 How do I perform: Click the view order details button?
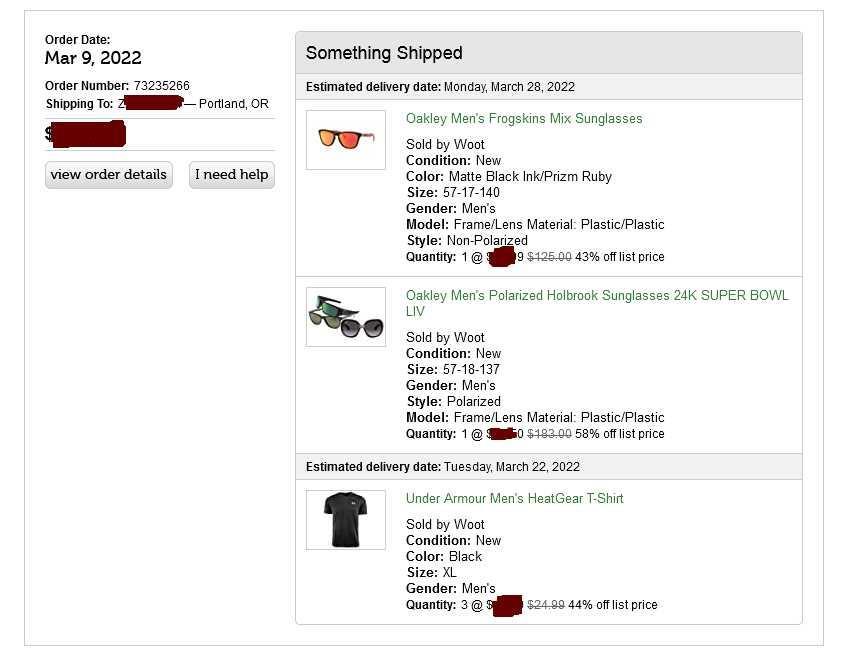coord(108,175)
